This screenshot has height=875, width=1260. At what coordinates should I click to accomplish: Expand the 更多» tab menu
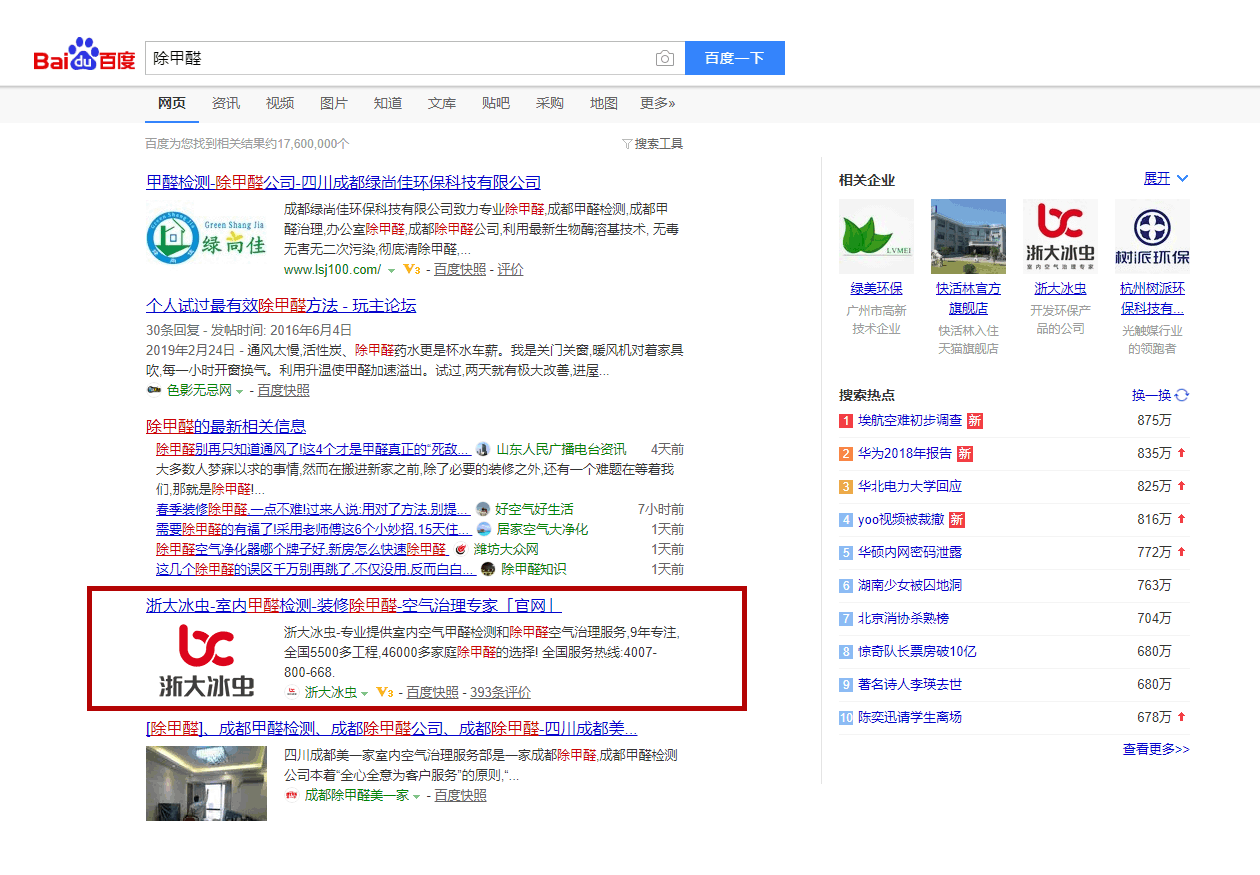658,103
